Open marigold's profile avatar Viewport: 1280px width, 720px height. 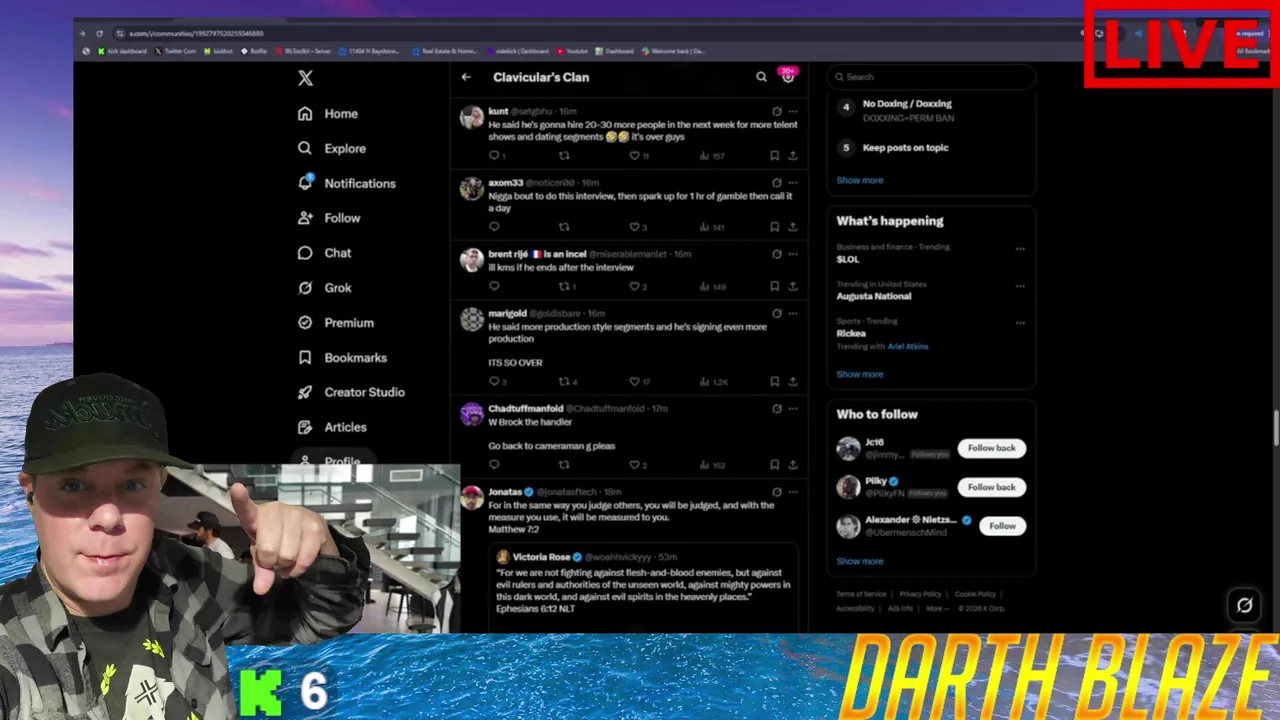pyautogui.click(x=472, y=320)
